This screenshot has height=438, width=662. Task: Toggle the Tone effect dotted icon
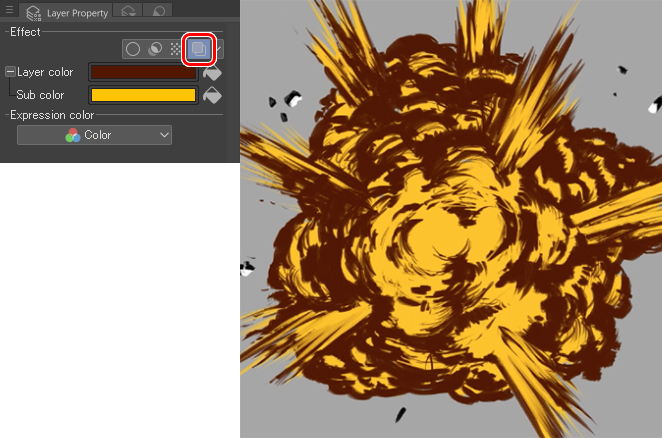coord(176,48)
